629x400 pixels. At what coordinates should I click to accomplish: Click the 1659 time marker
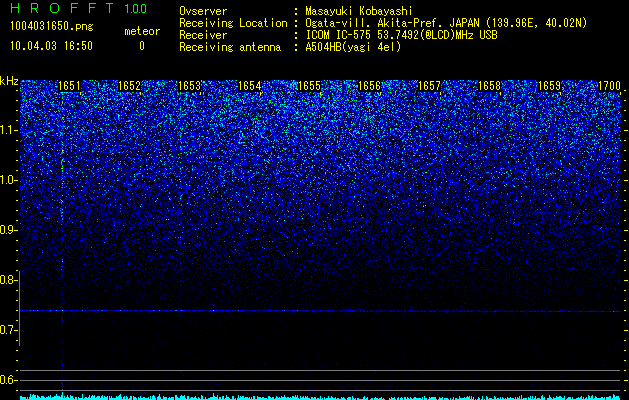pyautogui.click(x=549, y=86)
